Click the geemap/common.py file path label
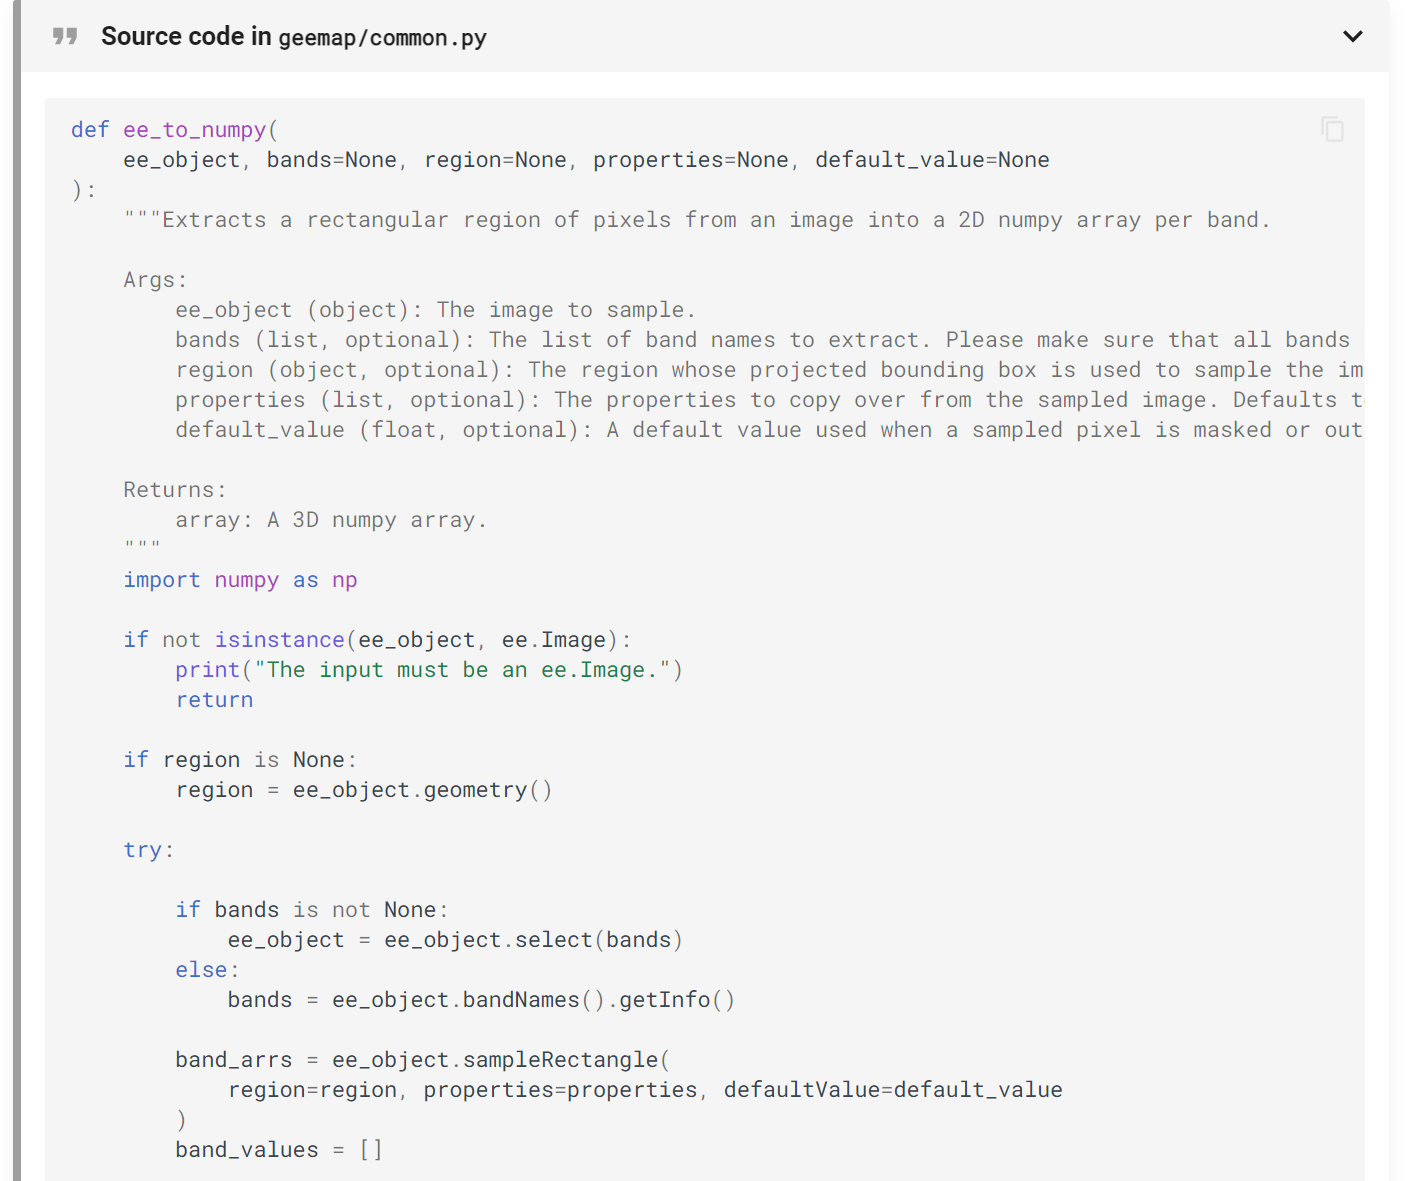 382,38
